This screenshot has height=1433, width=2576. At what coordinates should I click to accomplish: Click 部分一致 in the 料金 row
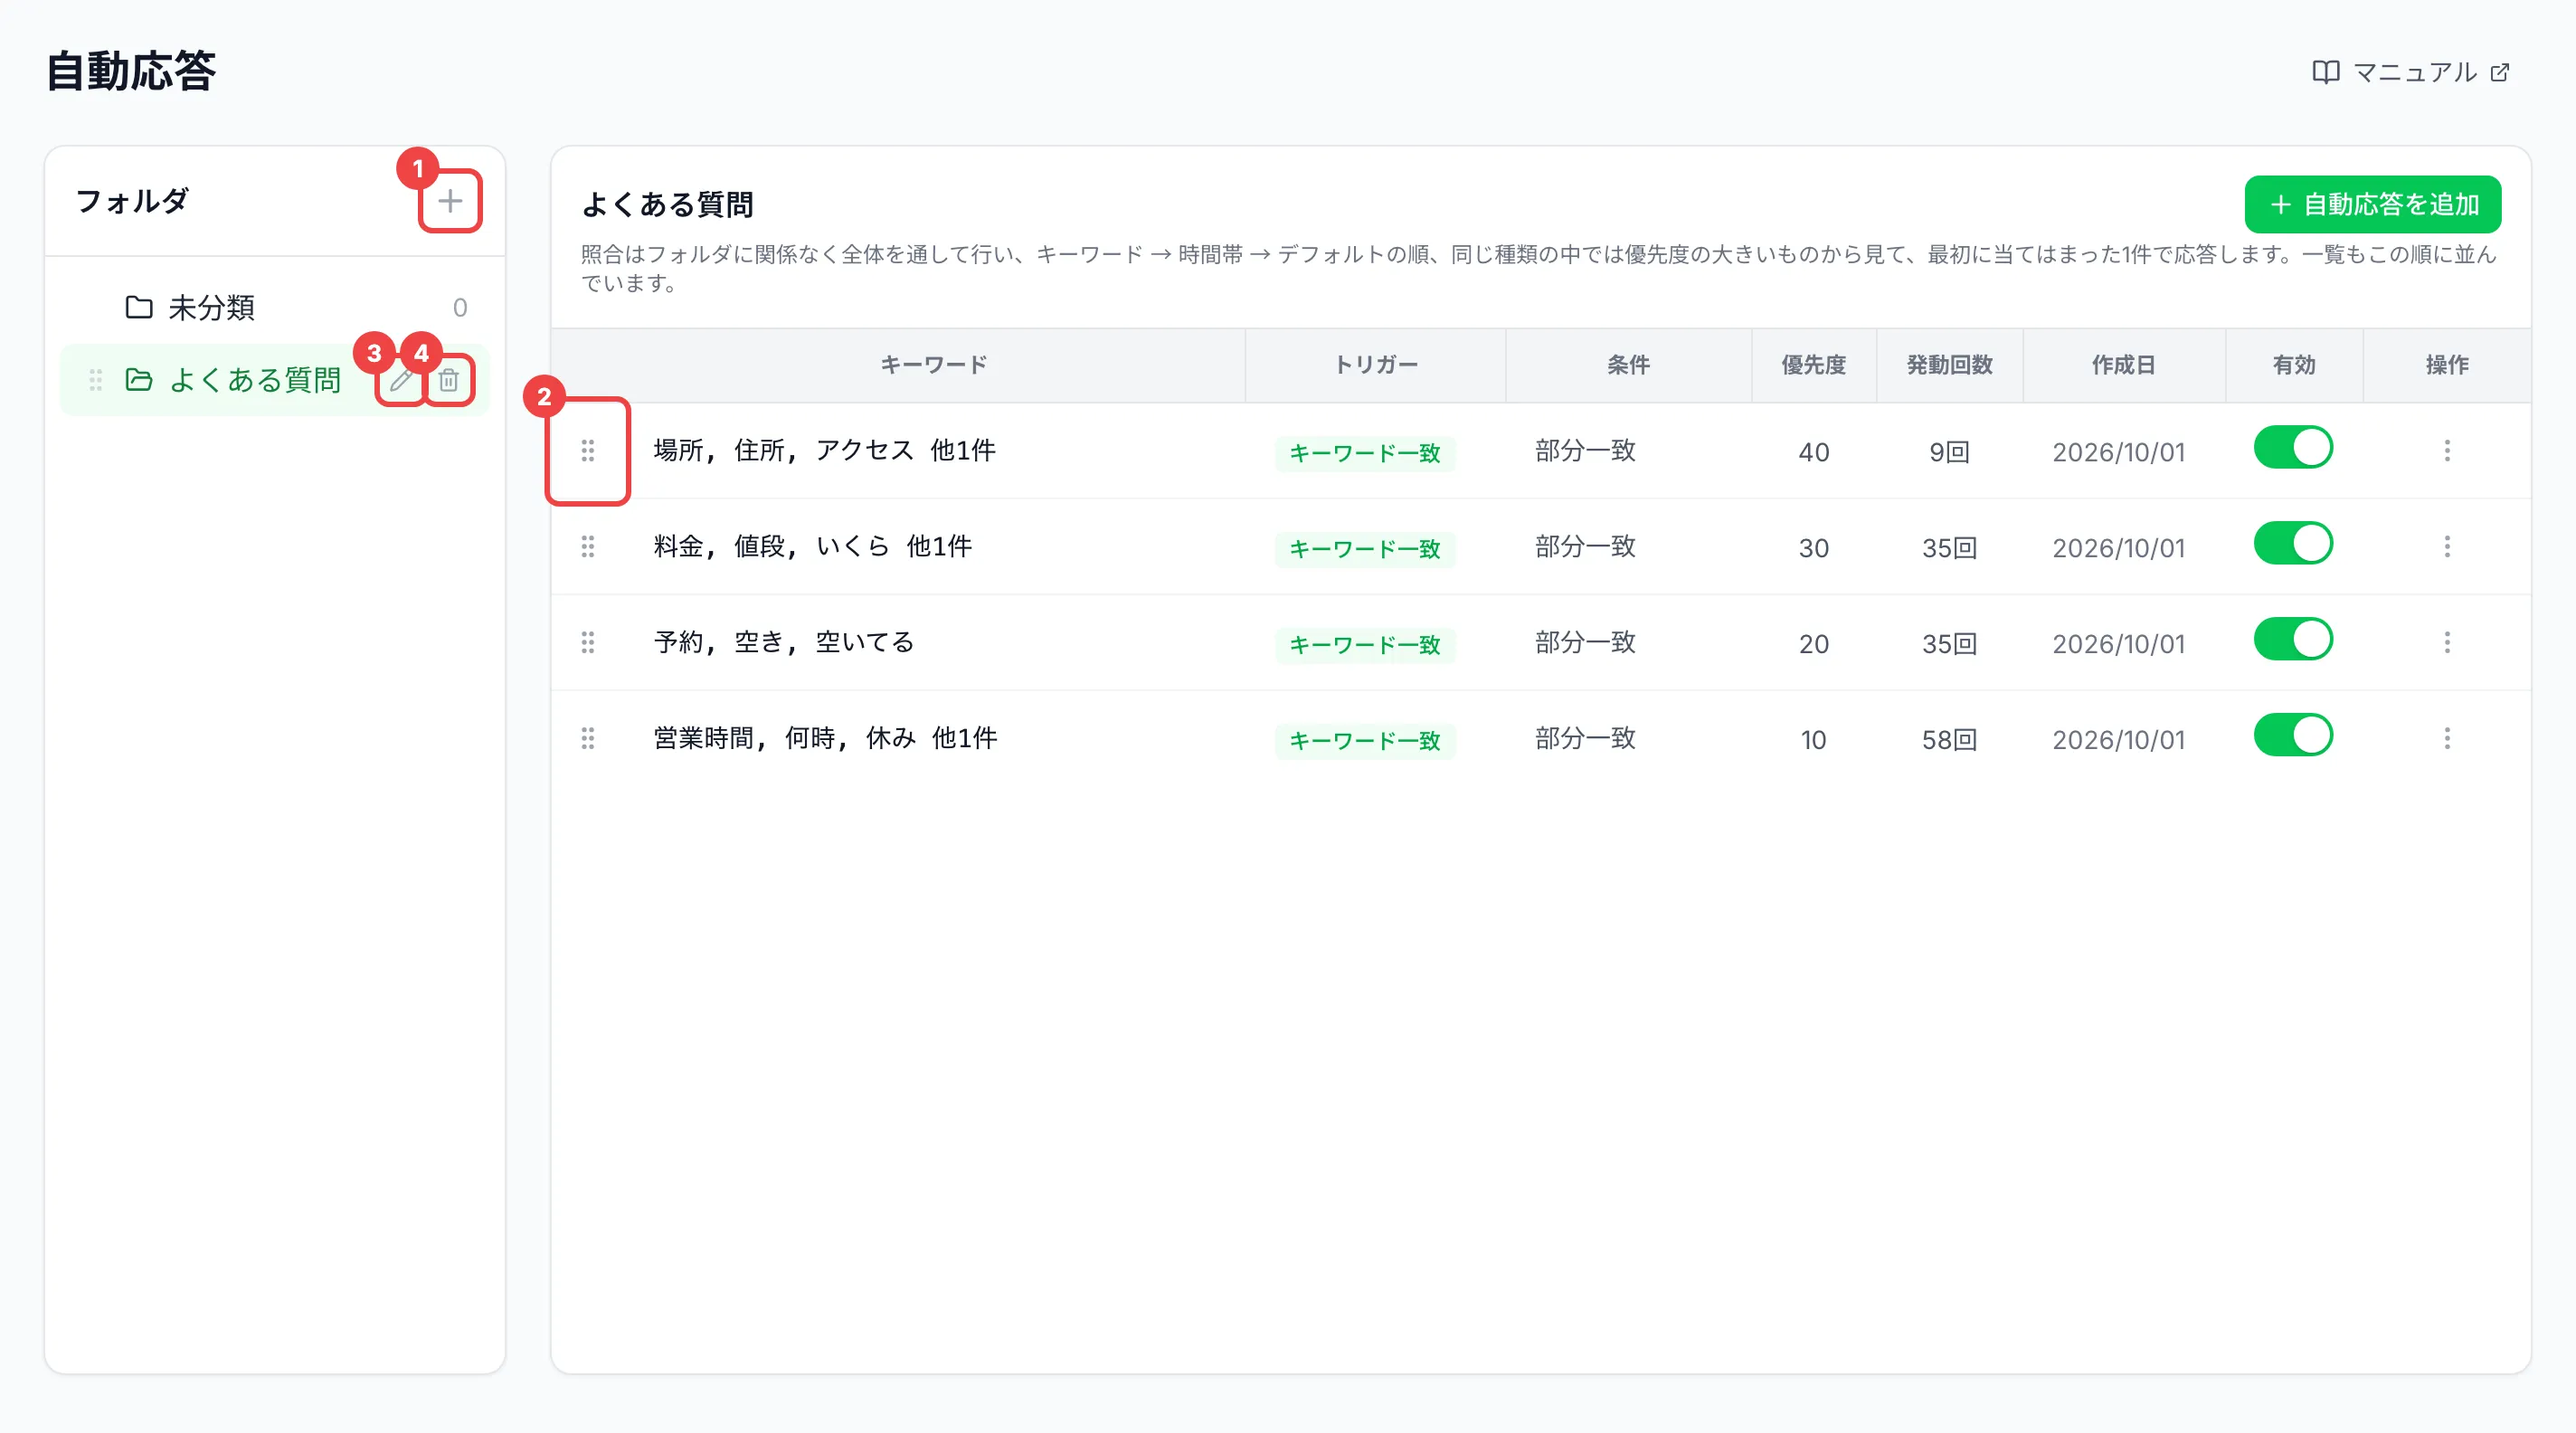(x=1585, y=547)
